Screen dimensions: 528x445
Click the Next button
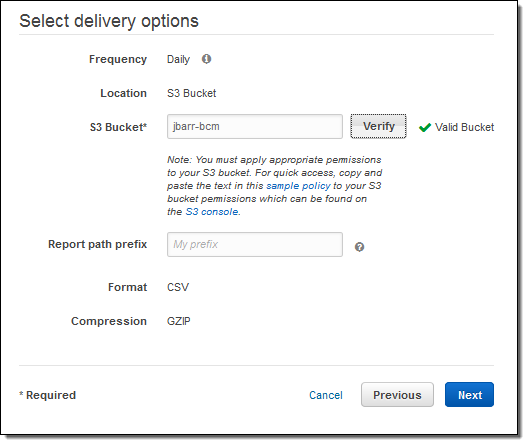point(469,395)
